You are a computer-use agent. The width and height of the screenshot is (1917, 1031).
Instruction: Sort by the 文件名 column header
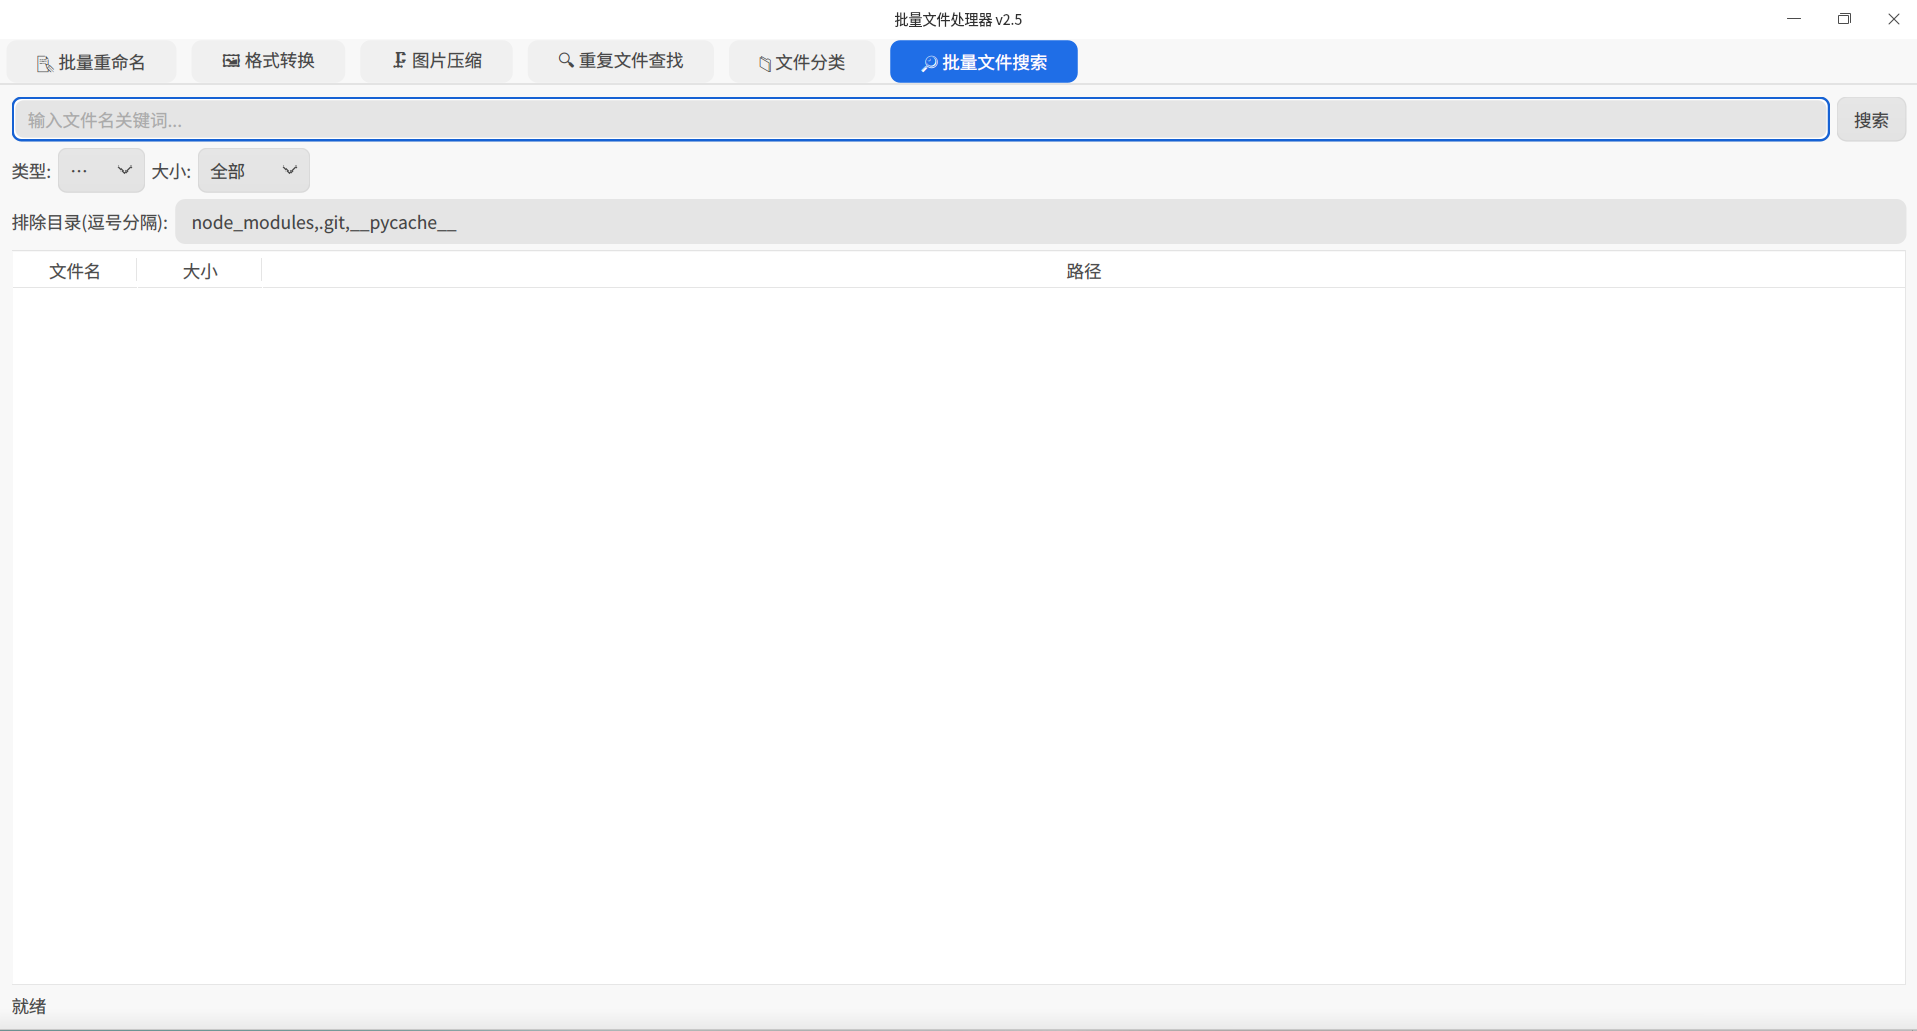coord(75,271)
